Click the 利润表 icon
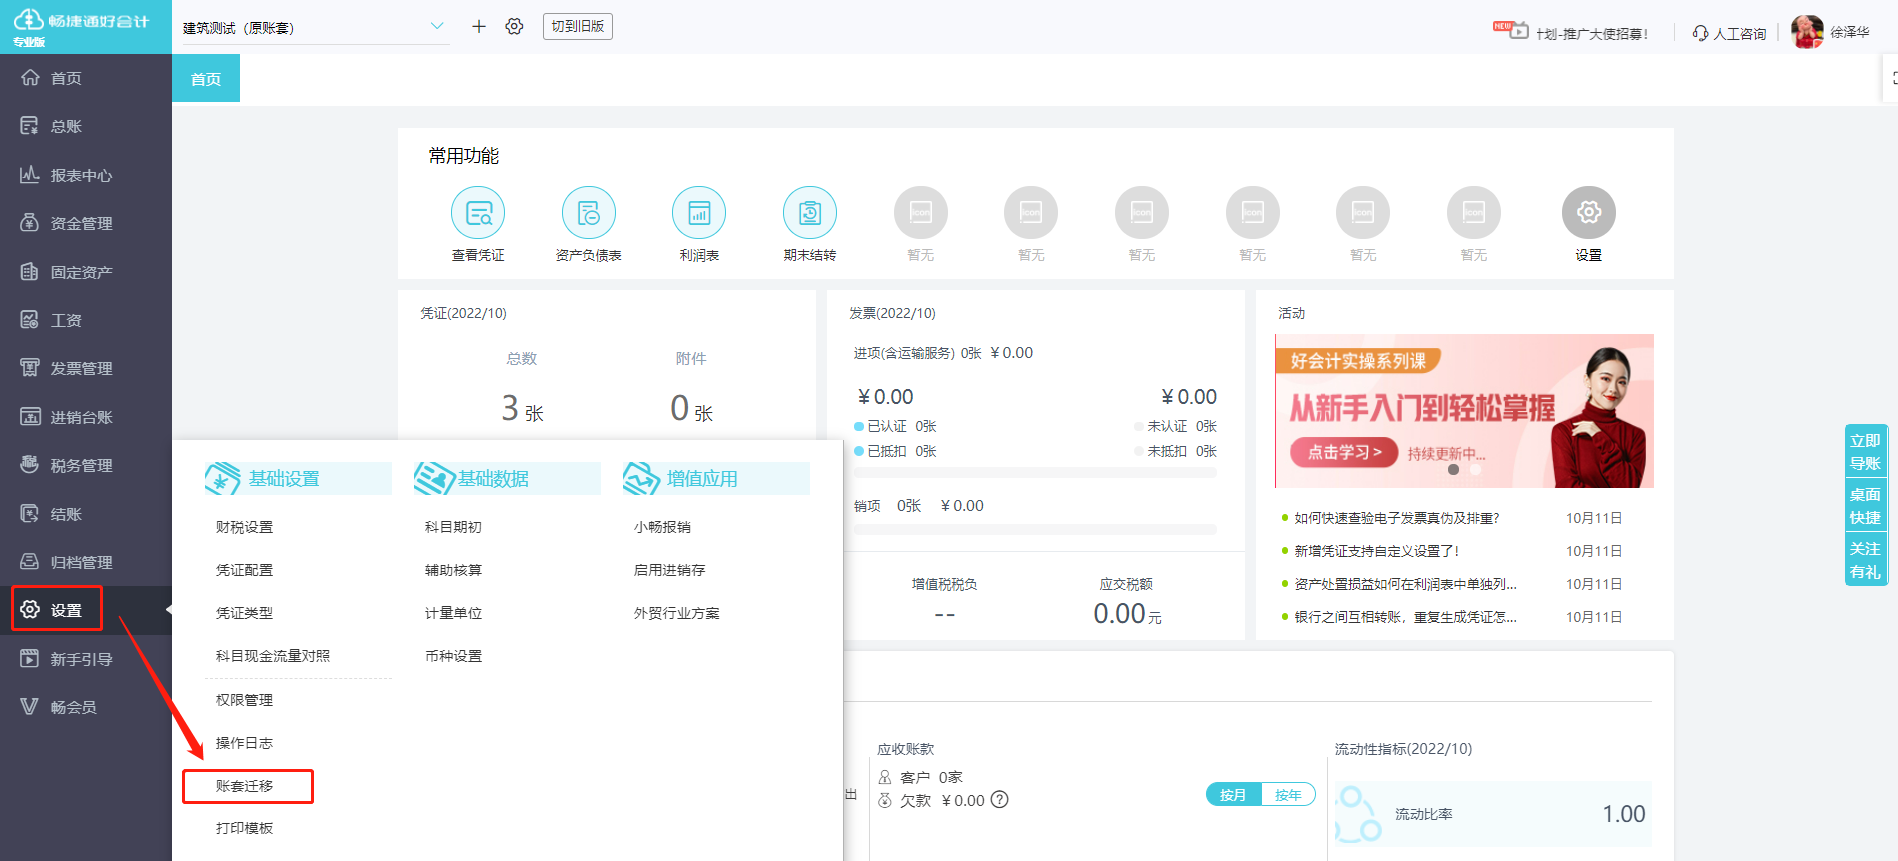1898x861 pixels. pos(699,213)
